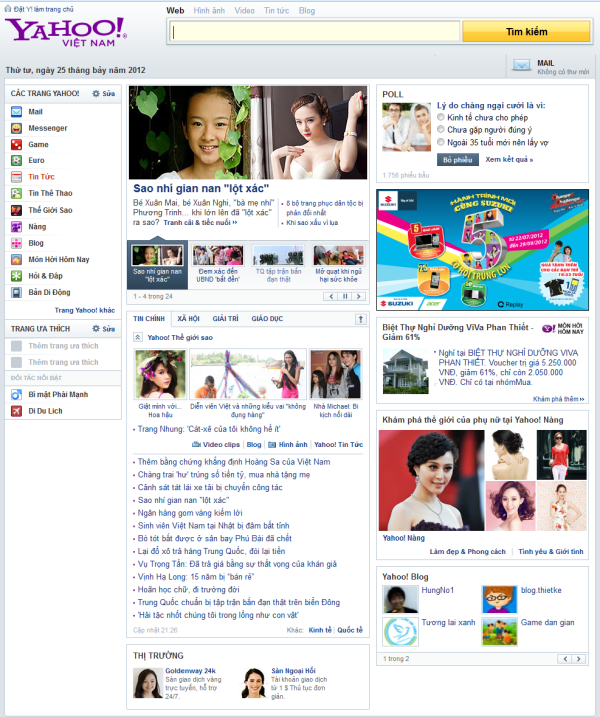This screenshot has height=717, width=600.
Task: Open 'Tình yêu & Giới tính' link
Action: [551, 551]
